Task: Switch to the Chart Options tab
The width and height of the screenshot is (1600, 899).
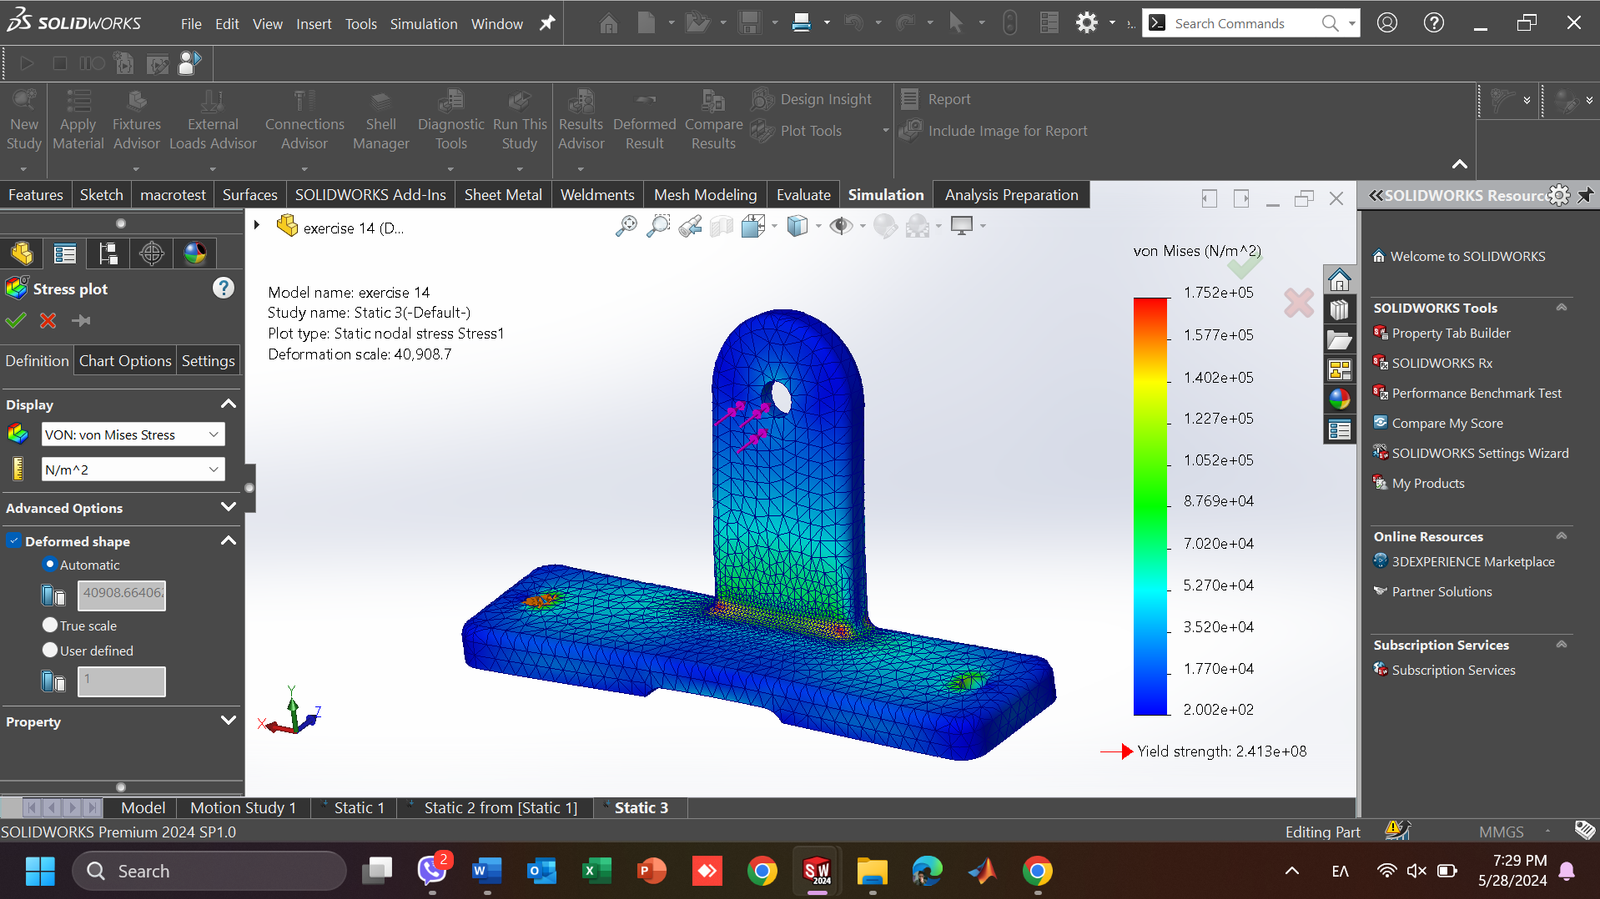Action: tap(125, 361)
